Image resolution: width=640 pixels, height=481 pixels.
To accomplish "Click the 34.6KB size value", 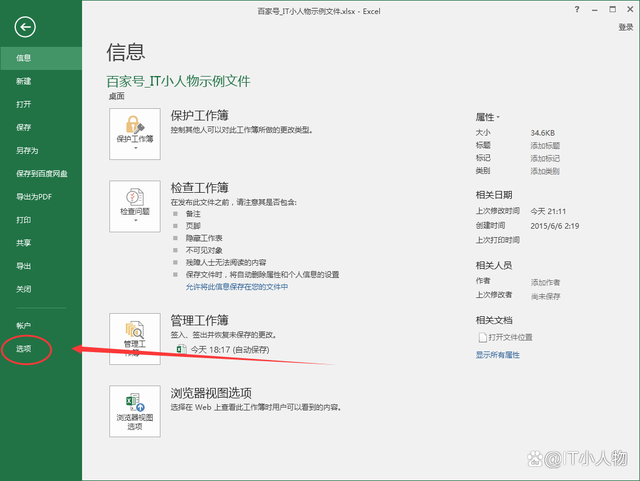I will coord(542,133).
